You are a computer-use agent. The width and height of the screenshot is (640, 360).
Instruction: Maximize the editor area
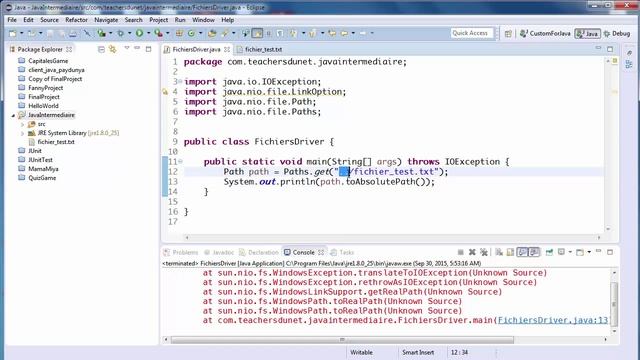[610, 49]
